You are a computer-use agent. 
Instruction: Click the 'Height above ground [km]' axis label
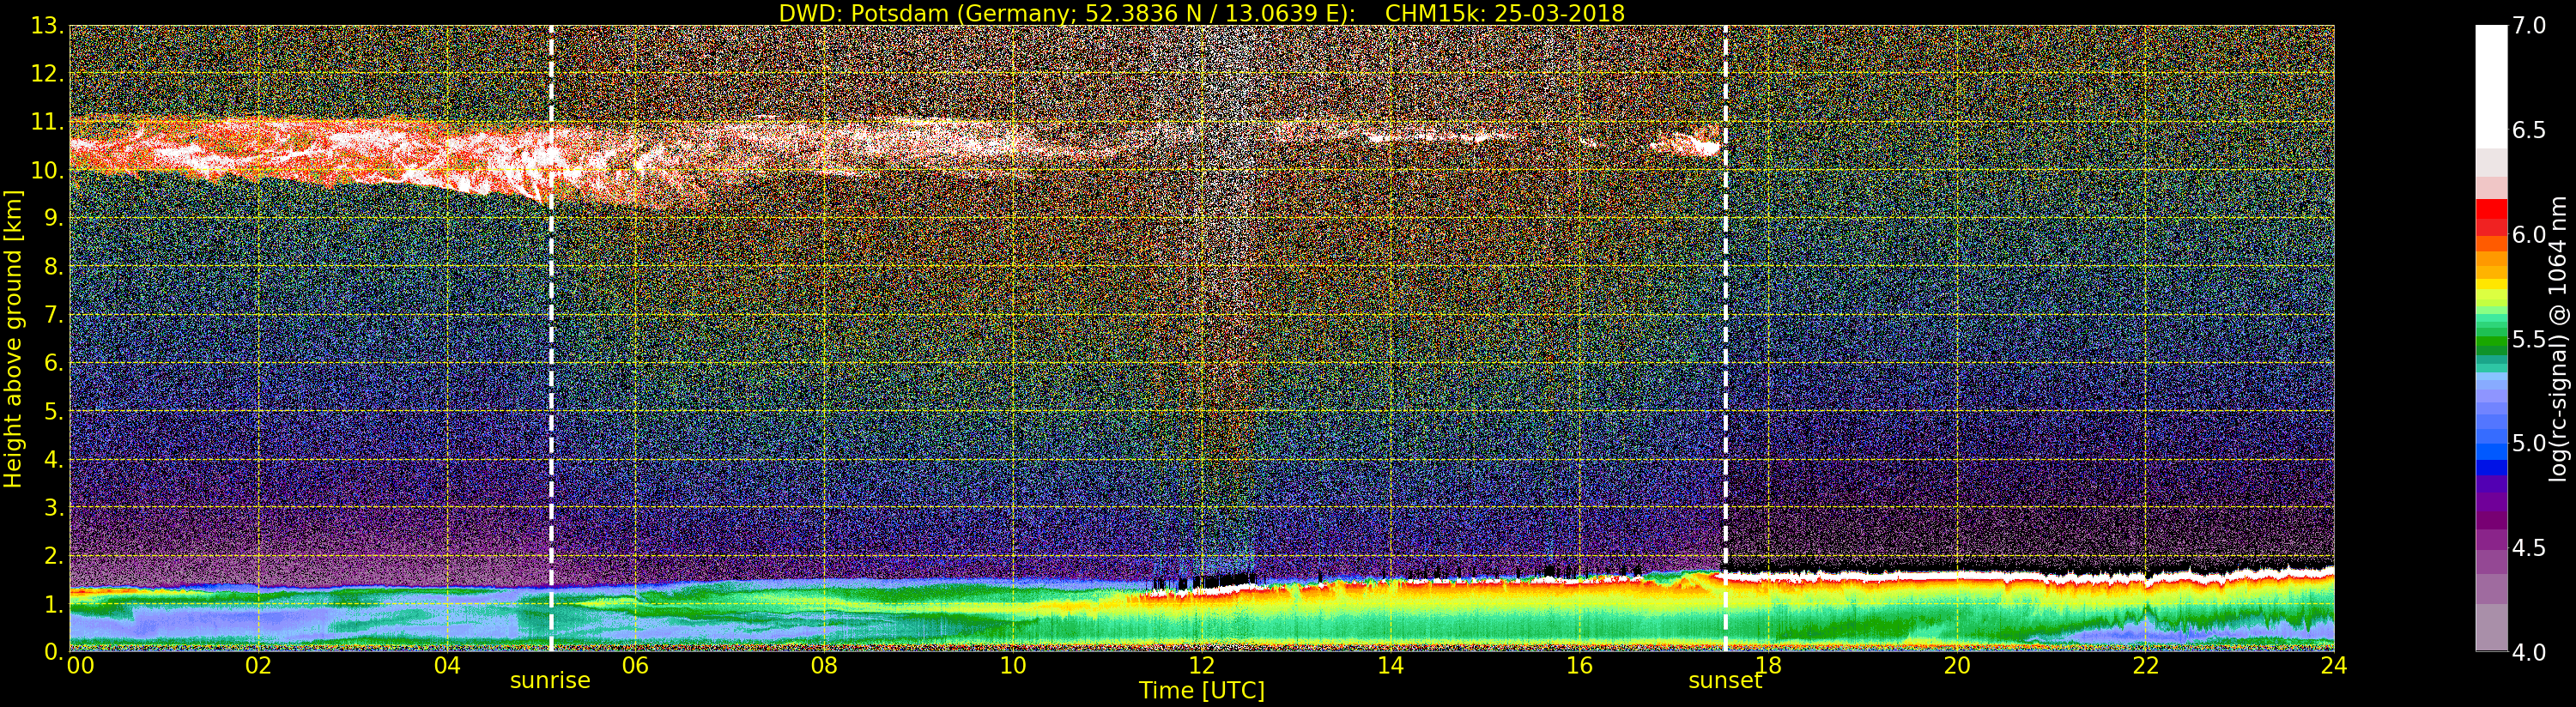(x=13, y=339)
